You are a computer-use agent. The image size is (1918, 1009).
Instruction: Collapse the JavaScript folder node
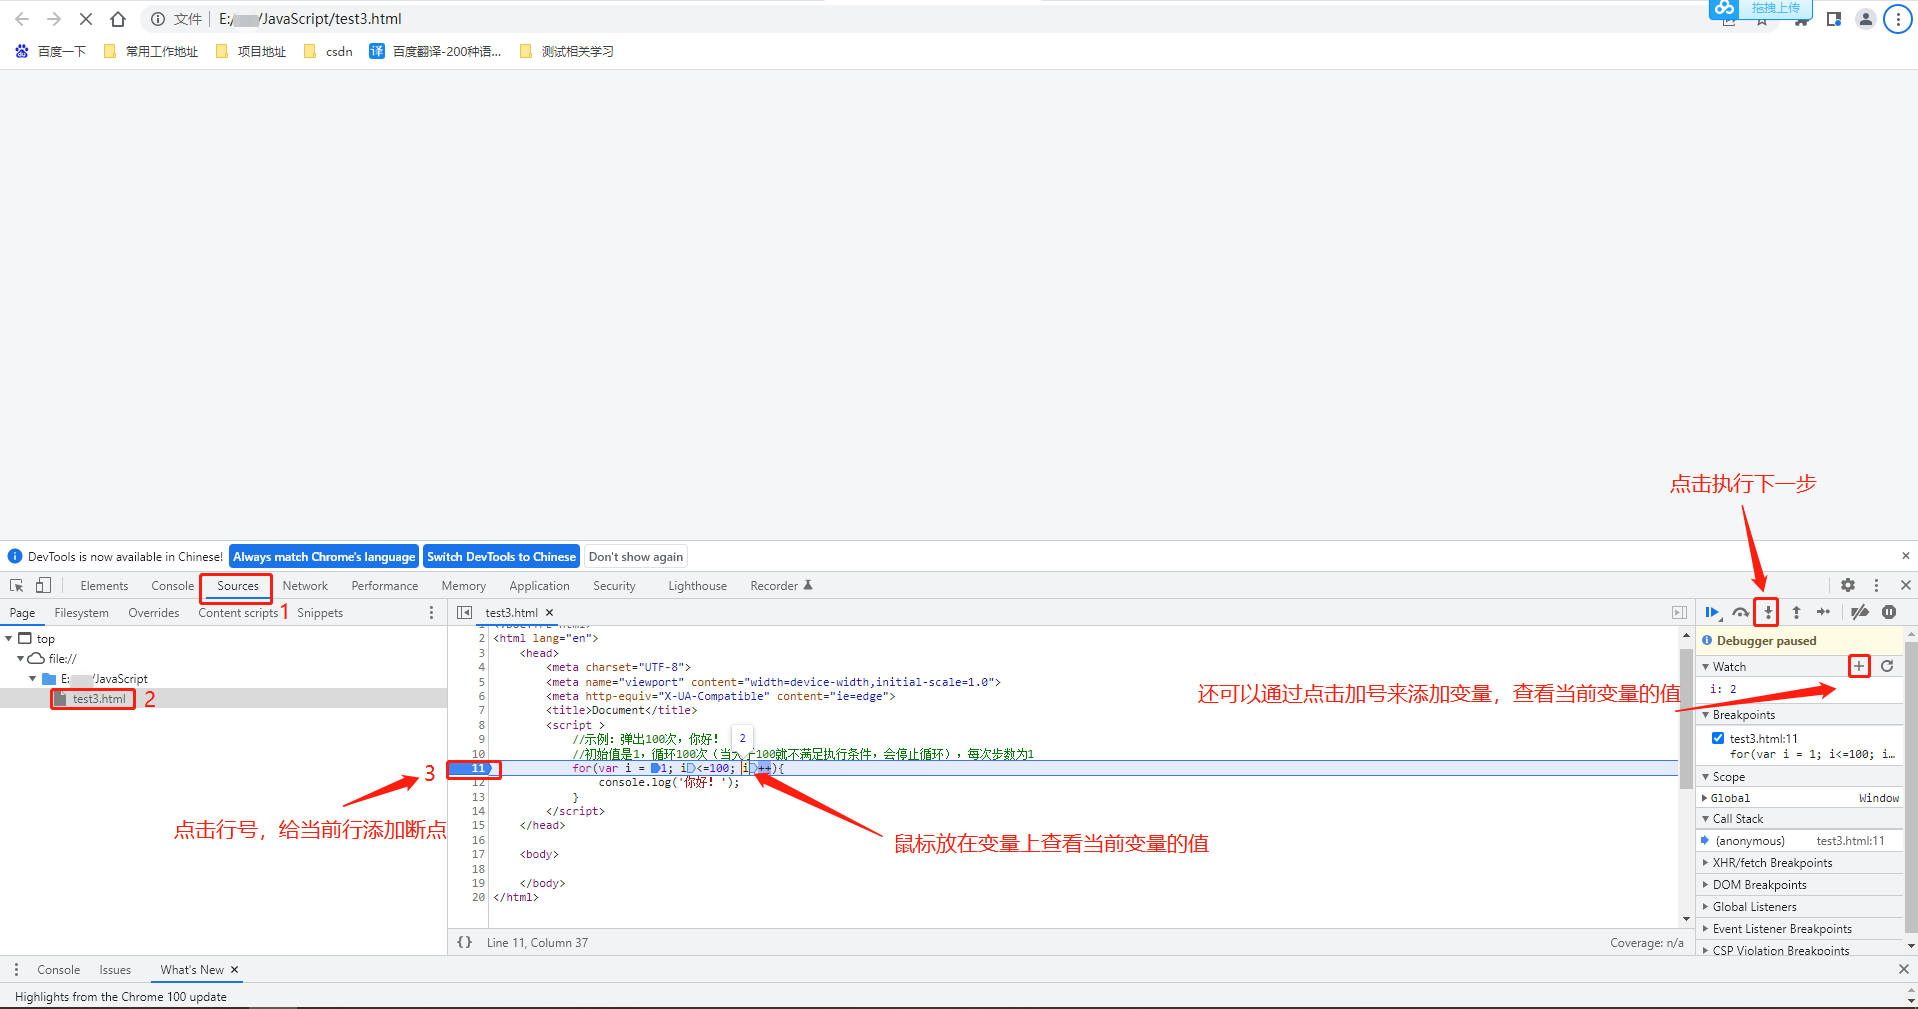tap(33, 679)
